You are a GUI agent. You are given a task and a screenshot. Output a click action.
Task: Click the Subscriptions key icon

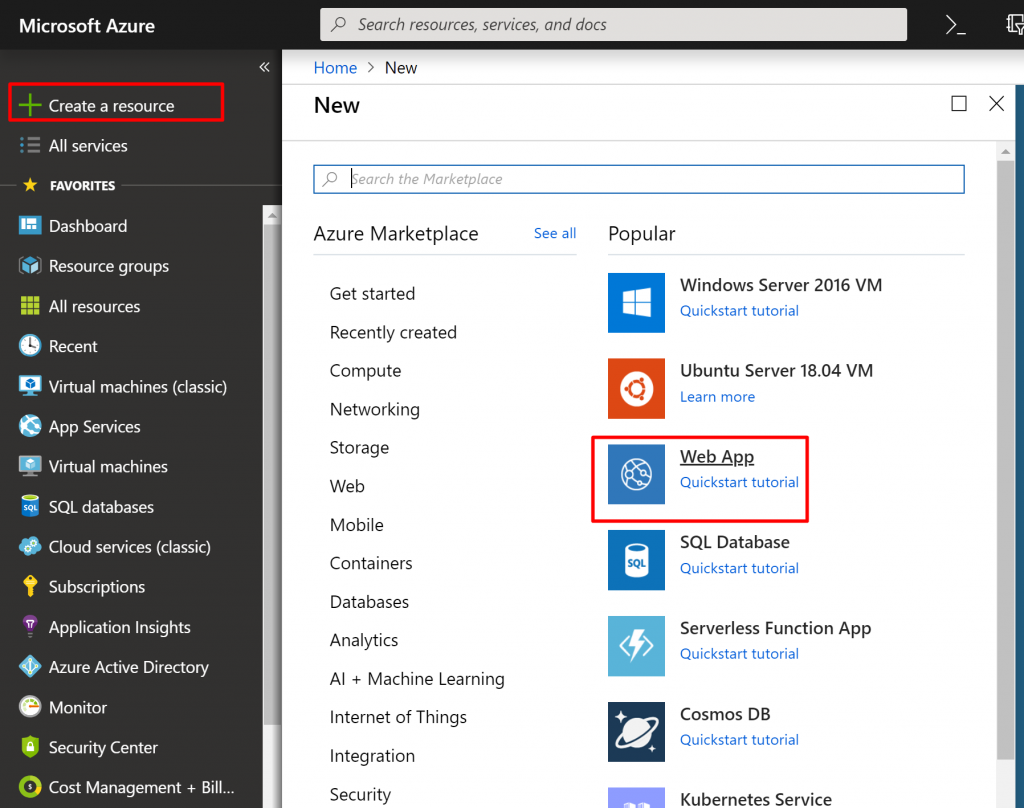pos(30,587)
